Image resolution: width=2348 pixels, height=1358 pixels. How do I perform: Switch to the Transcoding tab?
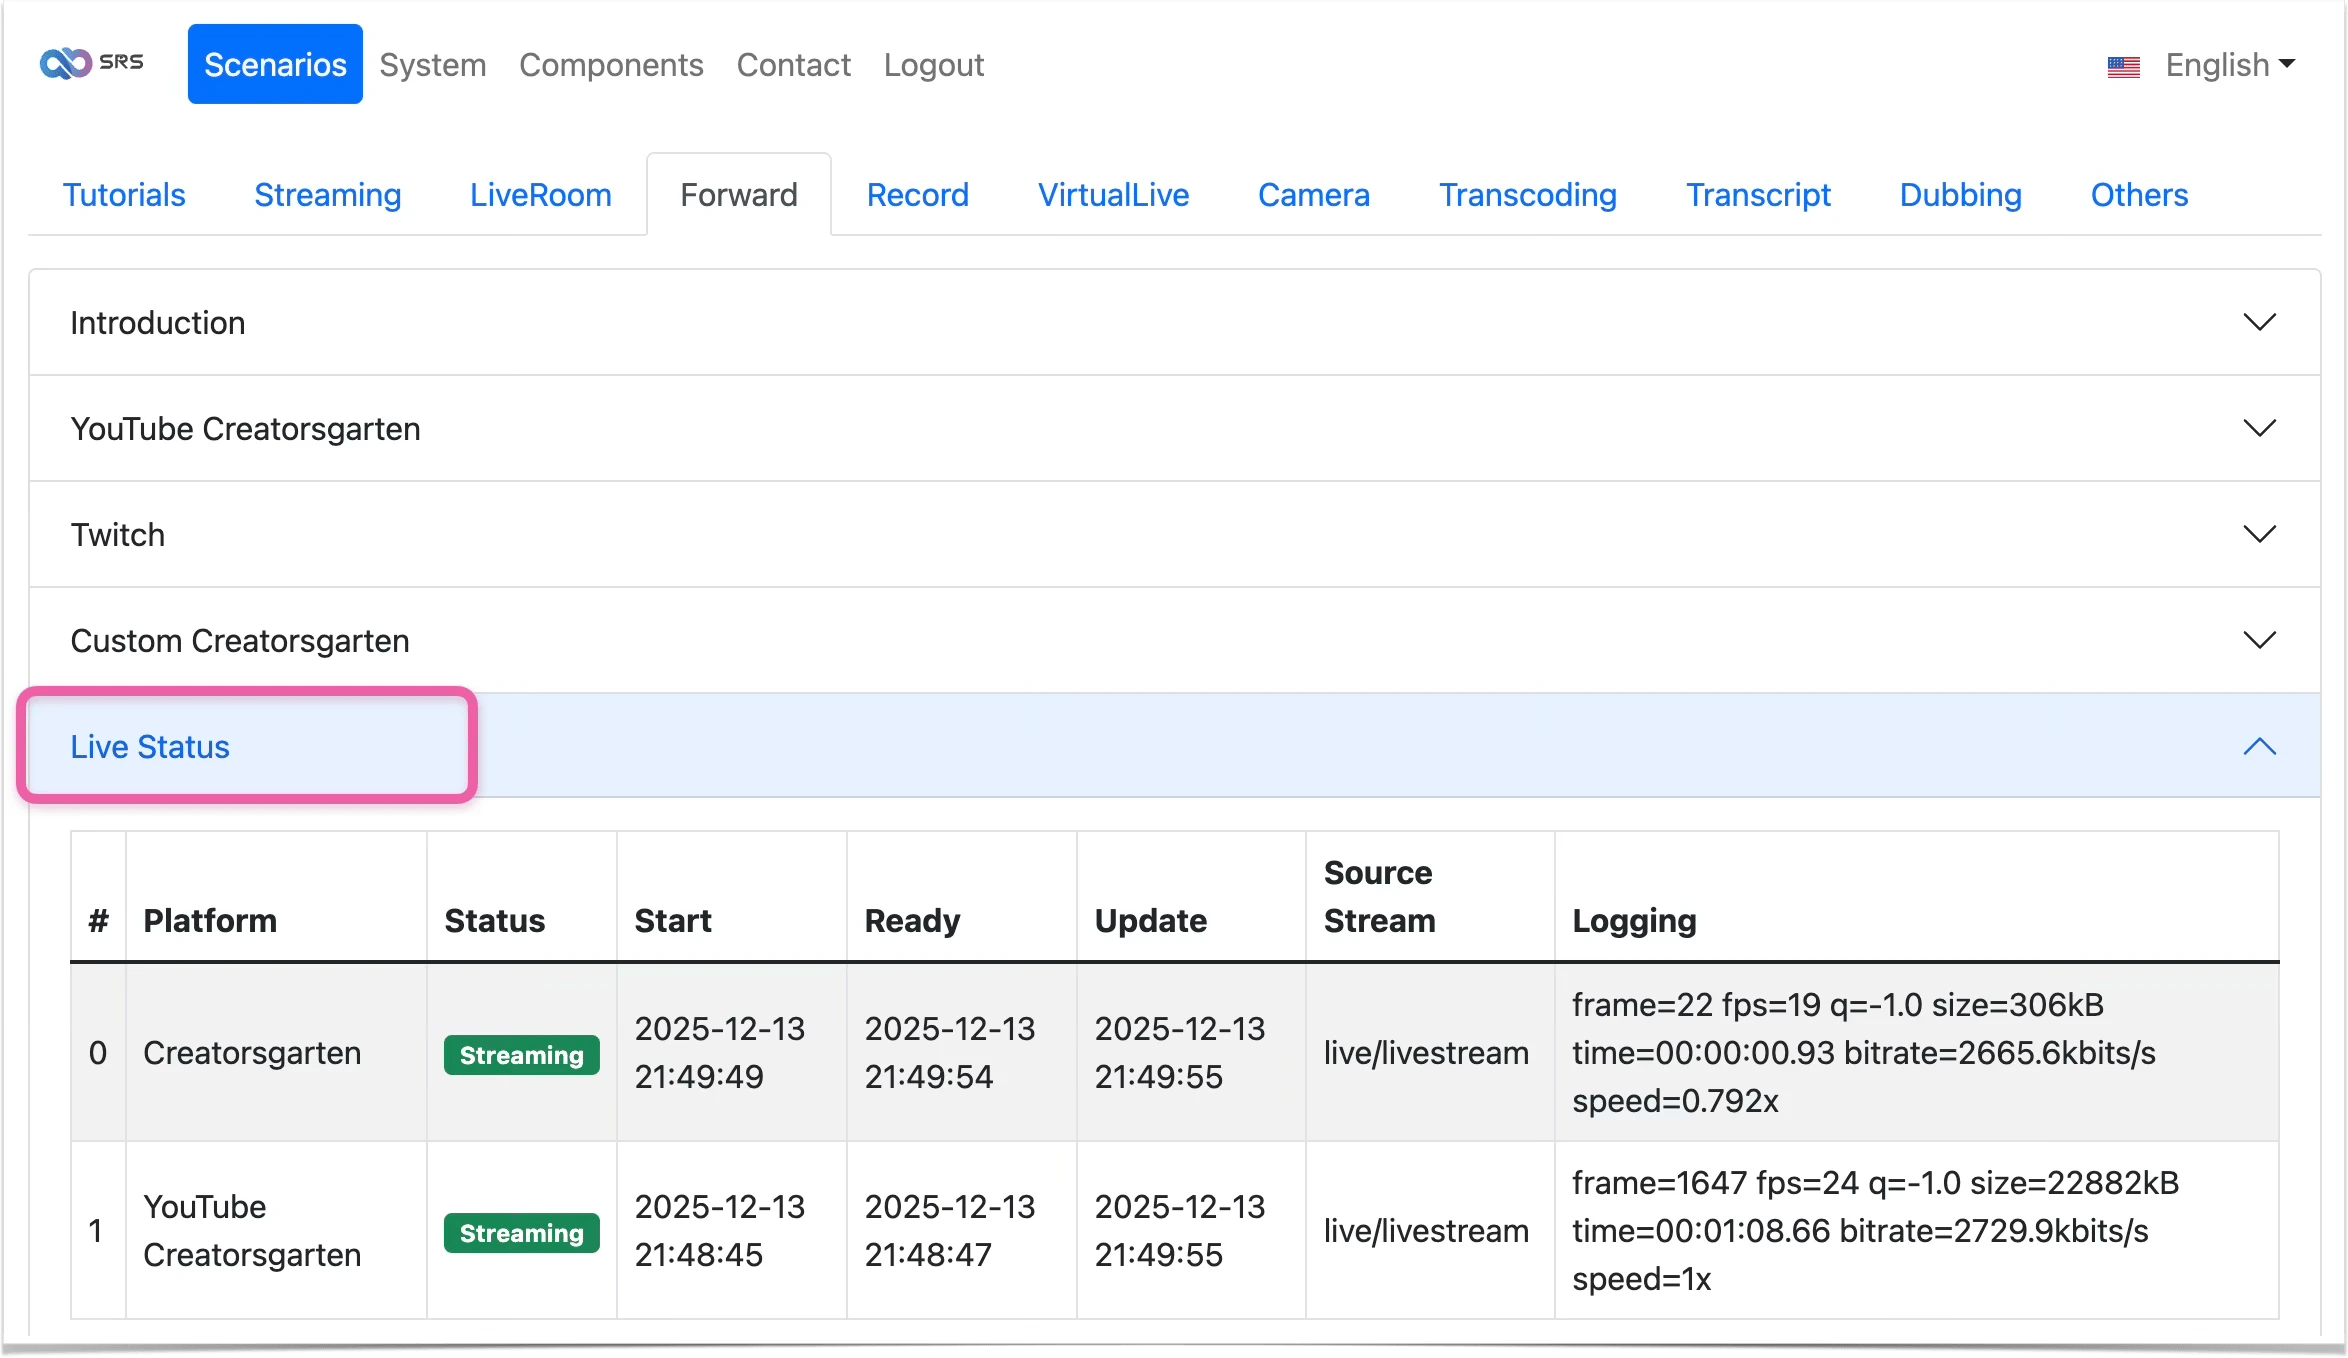point(1527,195)
